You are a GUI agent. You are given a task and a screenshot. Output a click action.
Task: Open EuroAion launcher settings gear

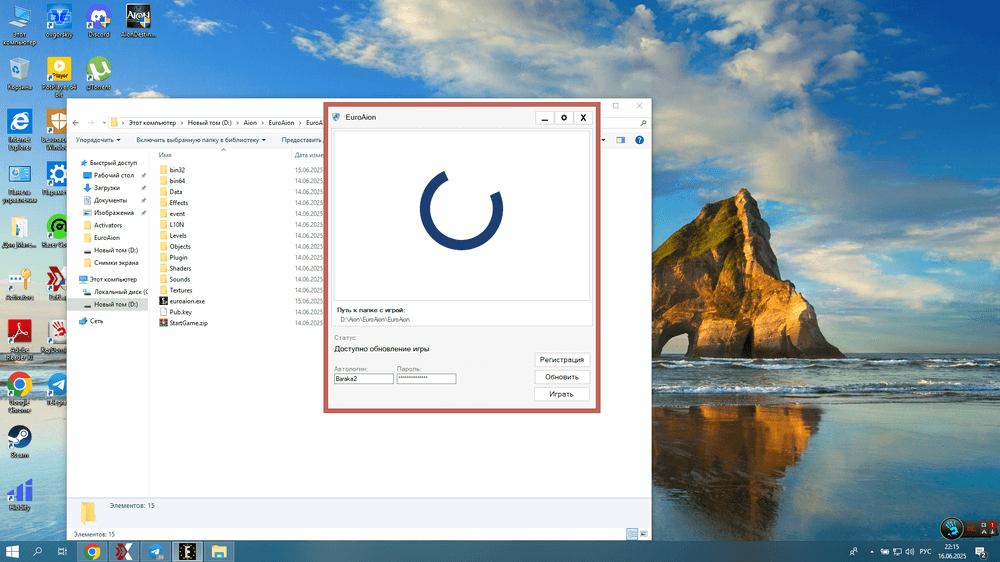pos(564,118)
